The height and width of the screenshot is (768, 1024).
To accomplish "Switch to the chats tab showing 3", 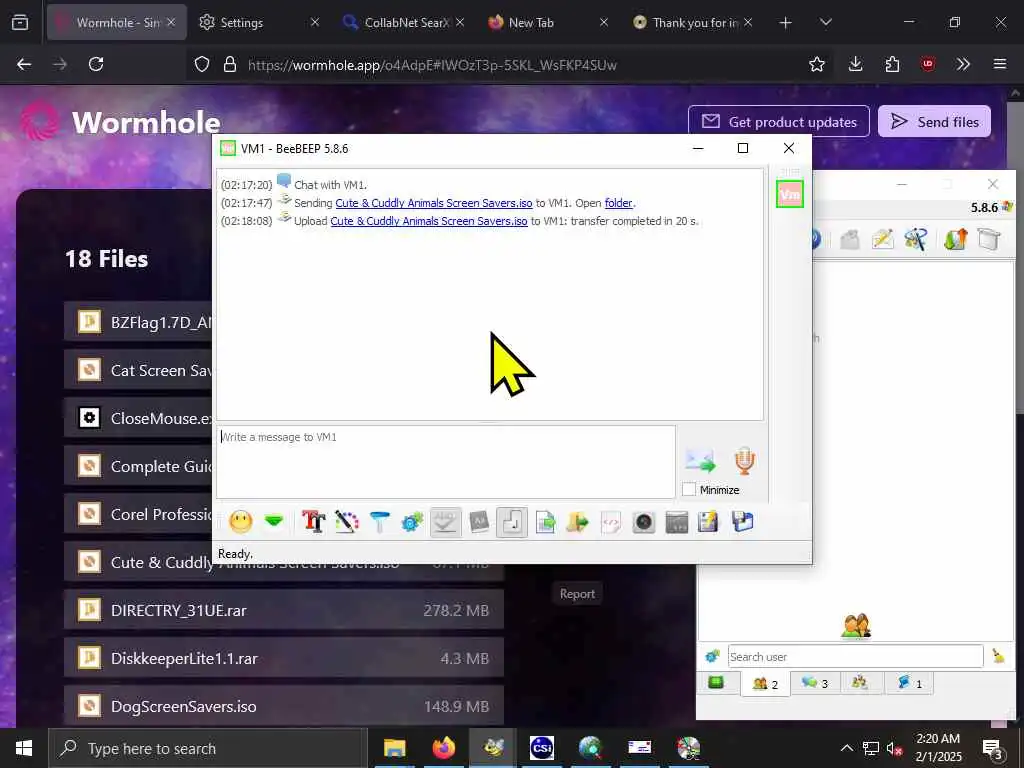I will point(815,683).
